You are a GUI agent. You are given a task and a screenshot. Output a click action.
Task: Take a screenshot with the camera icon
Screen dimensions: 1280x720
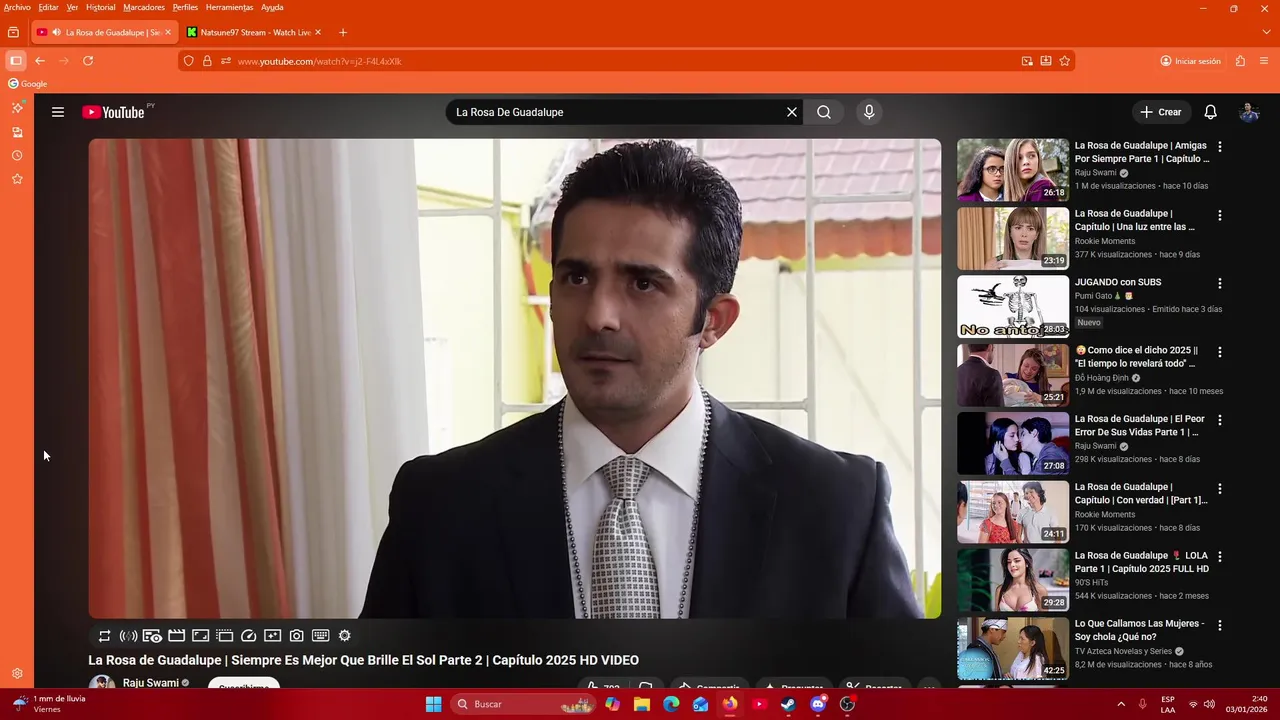[x=297, y=636]
